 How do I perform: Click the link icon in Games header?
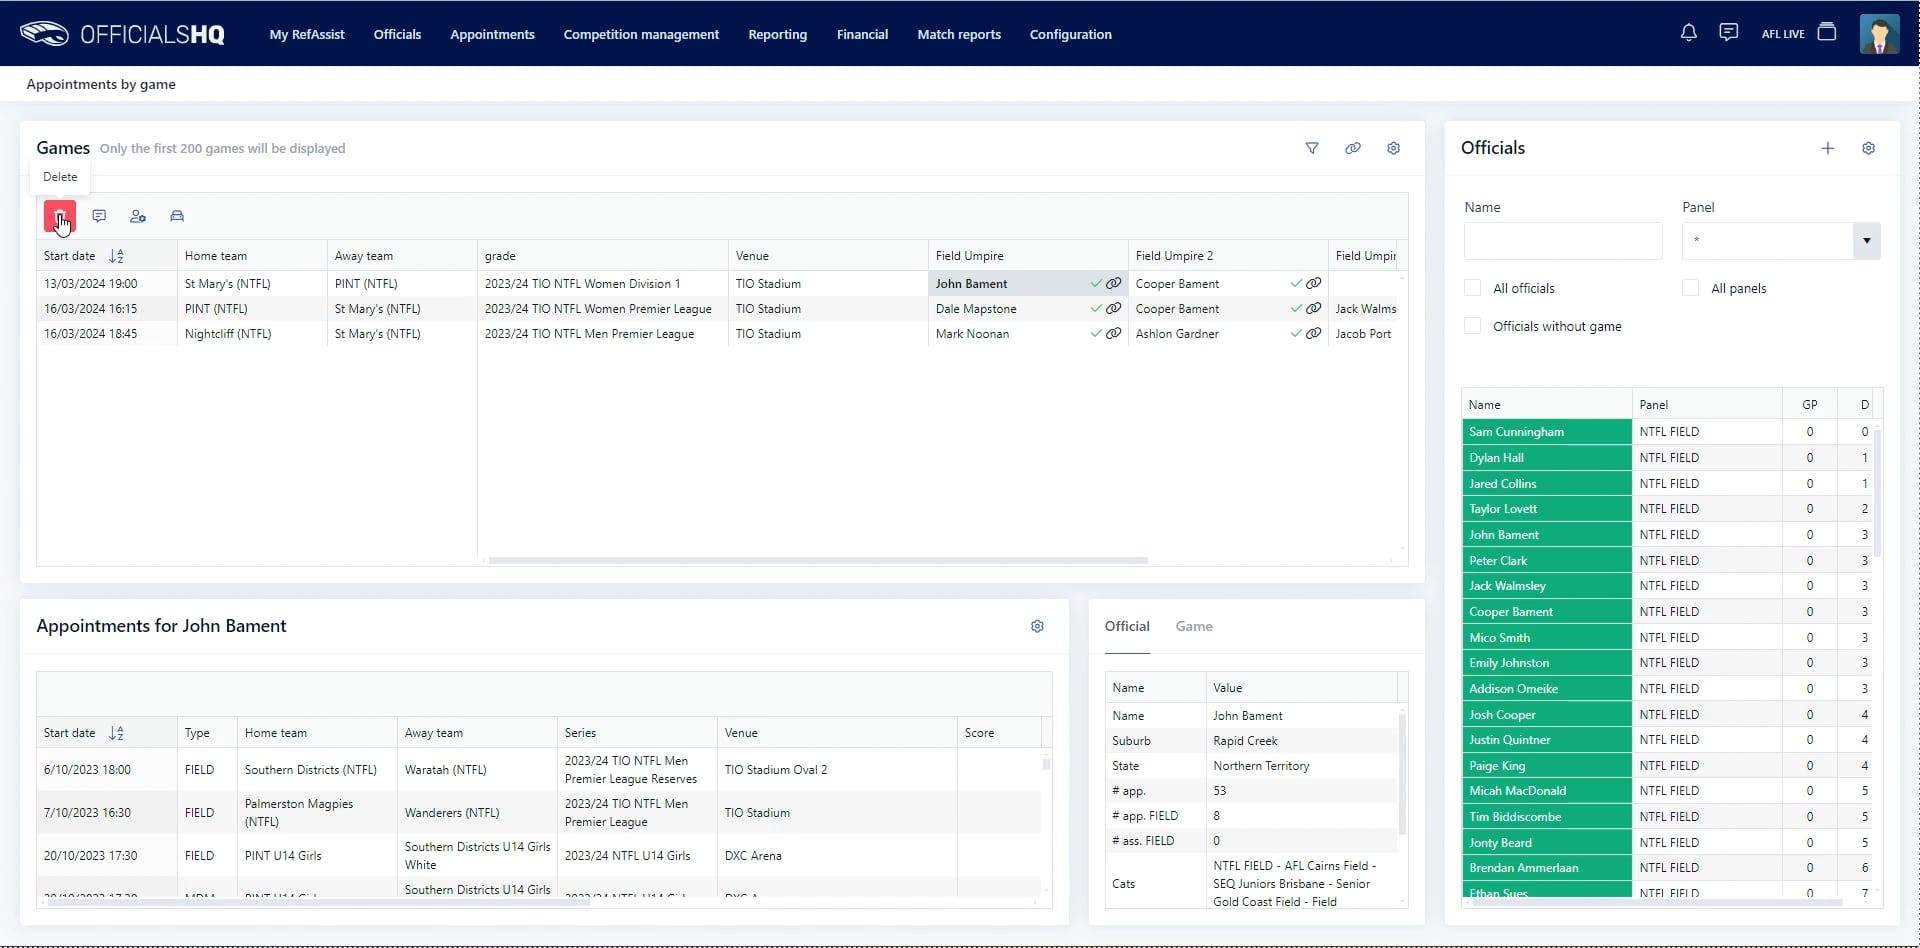point(1352,148)
